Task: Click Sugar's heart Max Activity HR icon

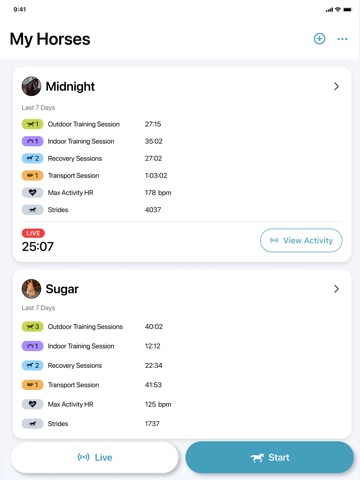Action: [32, 404]
